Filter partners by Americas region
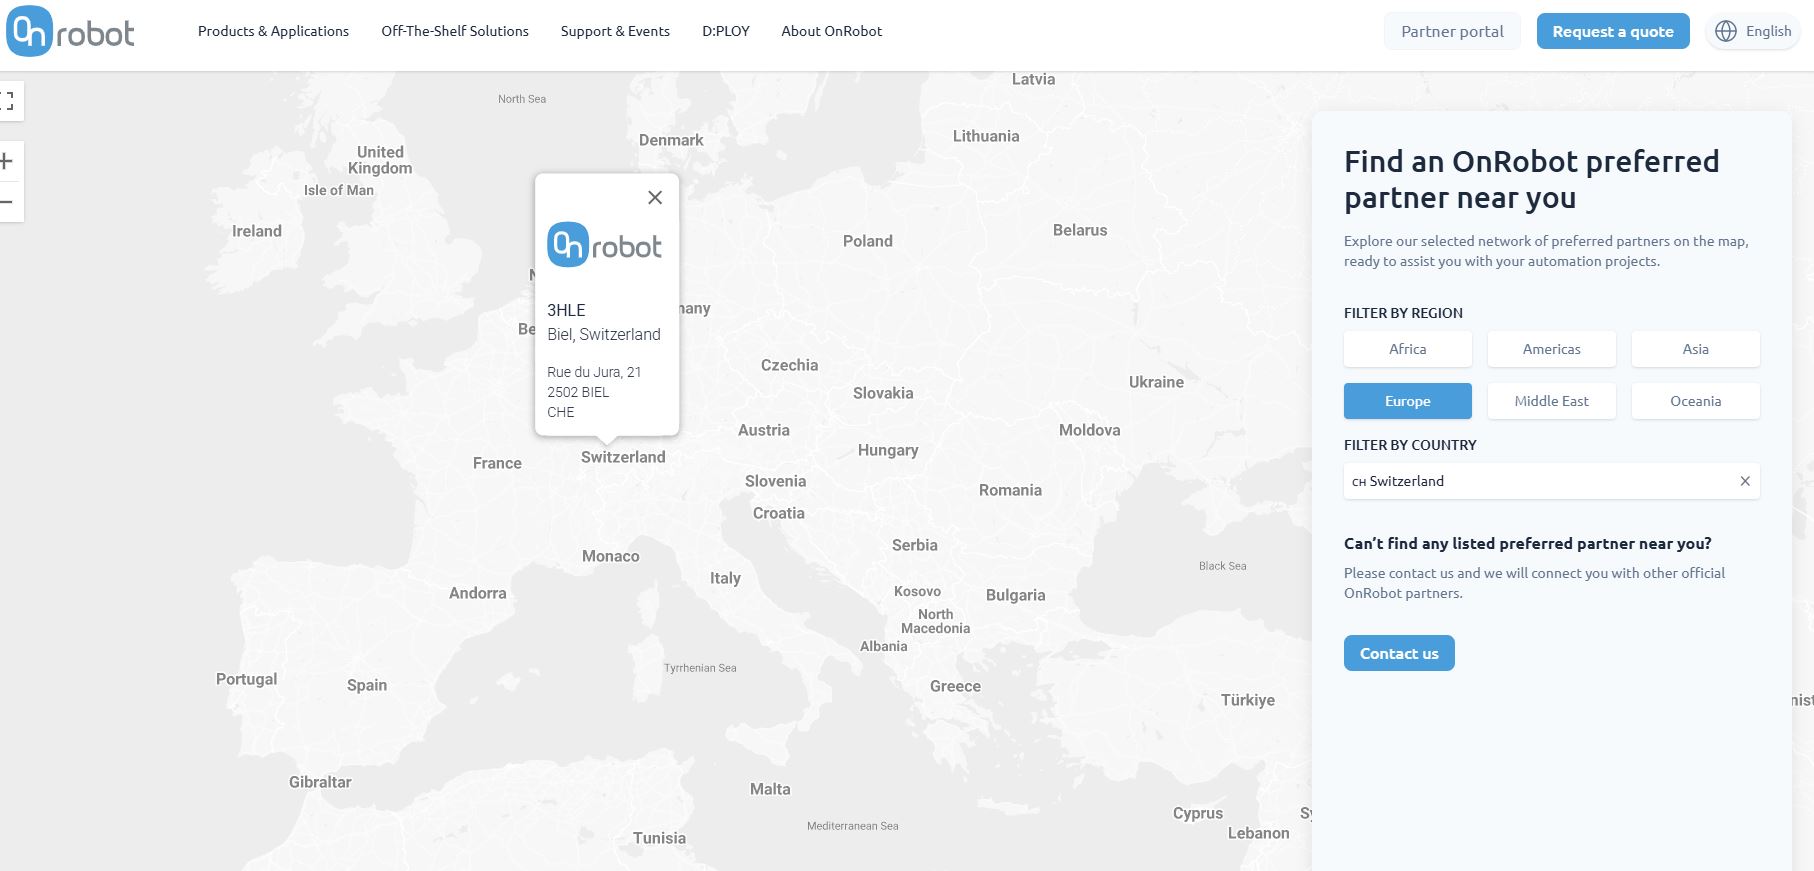 point(1551,349)
